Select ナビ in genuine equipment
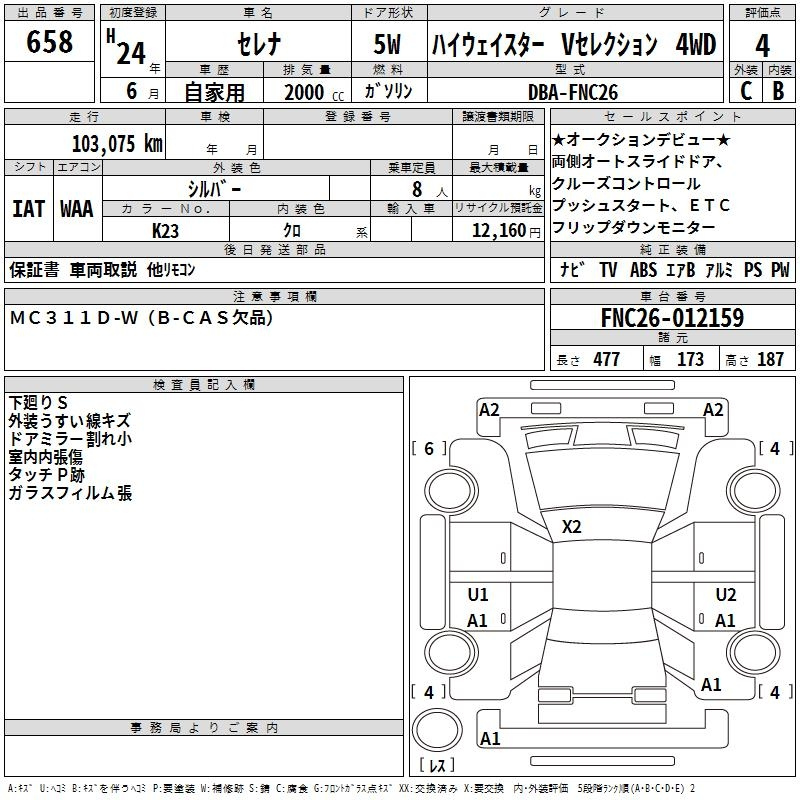Image resolution: width=800 pixels, height=800 pixels. (x=572, y=269)
